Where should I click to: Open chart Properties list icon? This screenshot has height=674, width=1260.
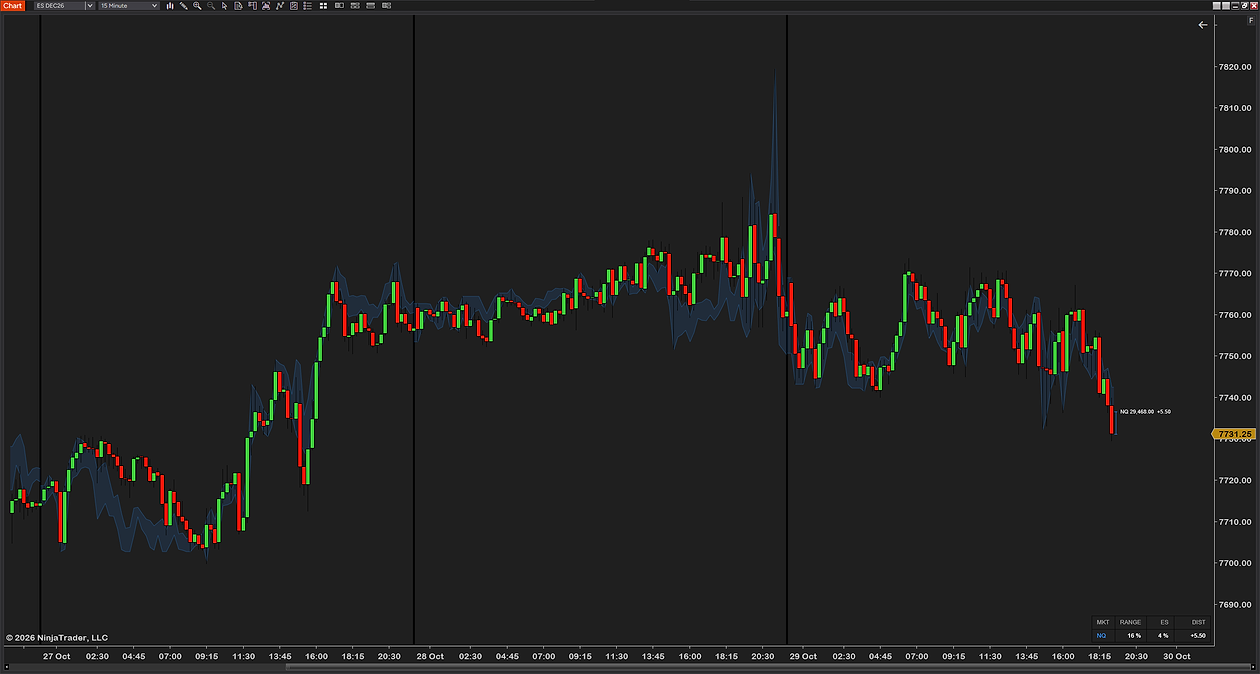pos(307,6)
